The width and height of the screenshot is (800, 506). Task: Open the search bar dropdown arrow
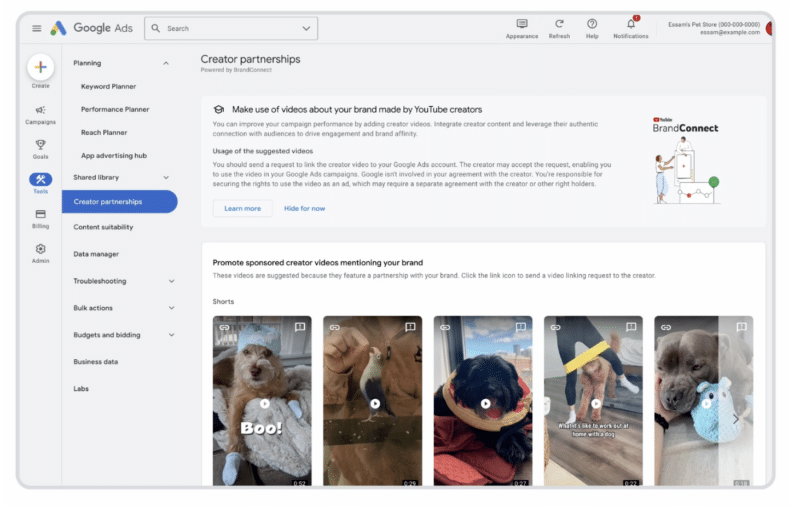(x=306, y=28)
